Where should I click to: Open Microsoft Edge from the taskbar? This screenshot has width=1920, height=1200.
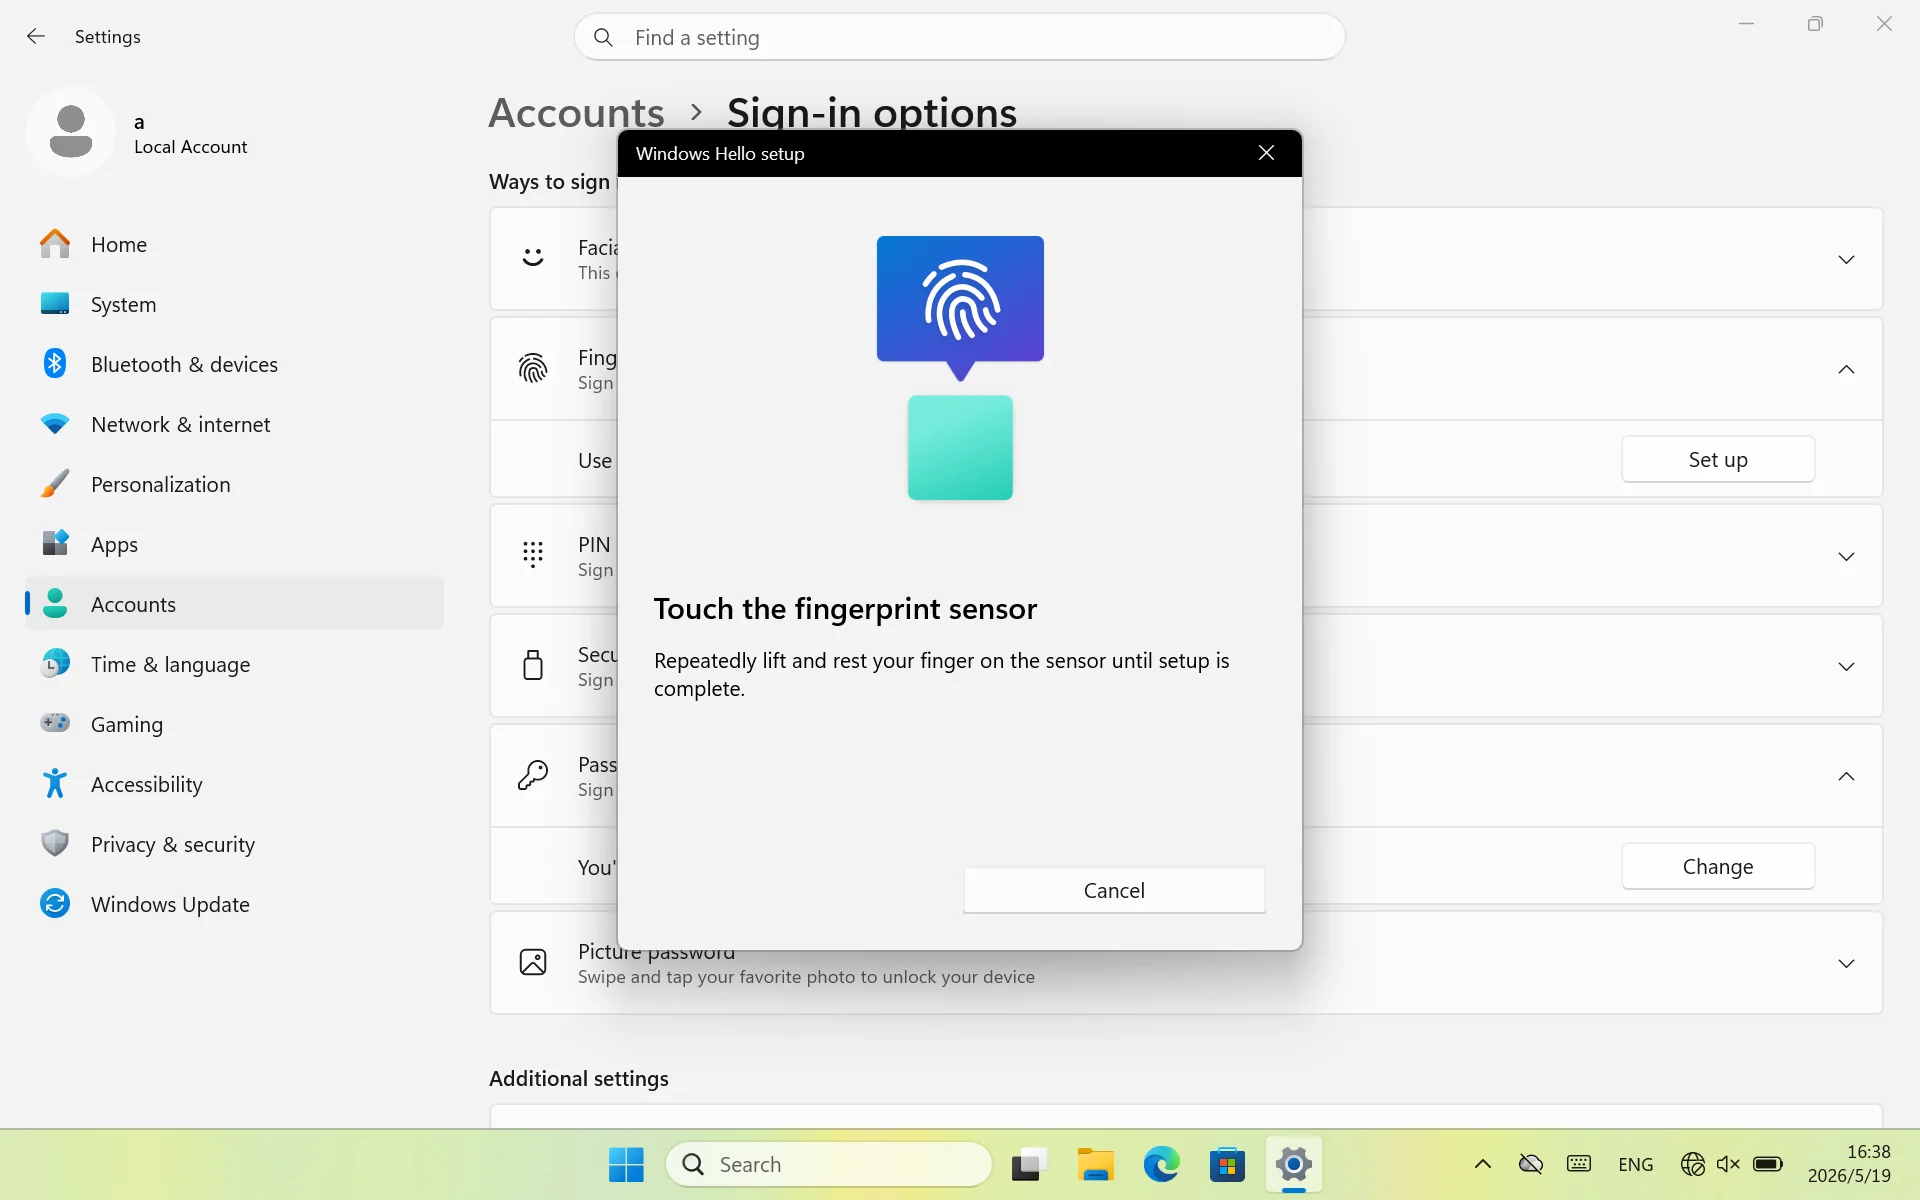[1161, 1164]
